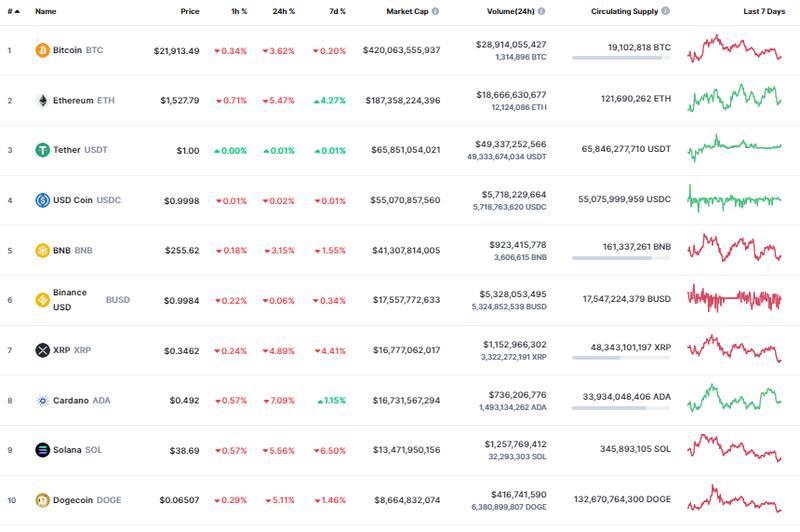Click the Ethereum diamond logo
Image resolution: width=800 pixels, height=532 pixels.
[42, 100]
